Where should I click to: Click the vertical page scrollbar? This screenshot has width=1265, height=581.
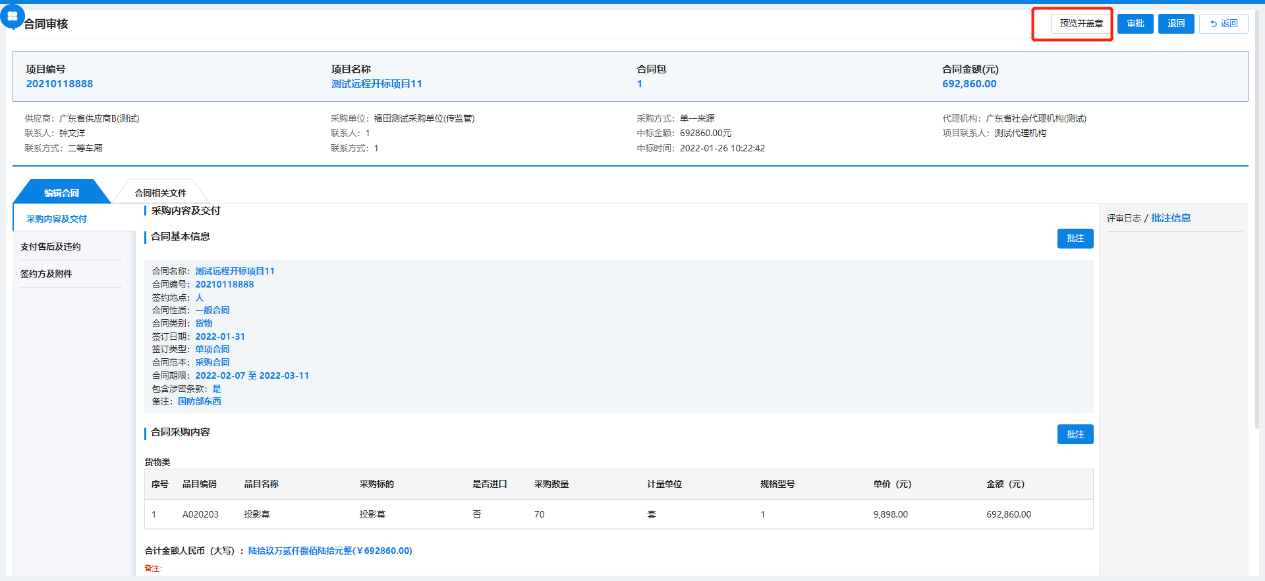(1257, 200)
